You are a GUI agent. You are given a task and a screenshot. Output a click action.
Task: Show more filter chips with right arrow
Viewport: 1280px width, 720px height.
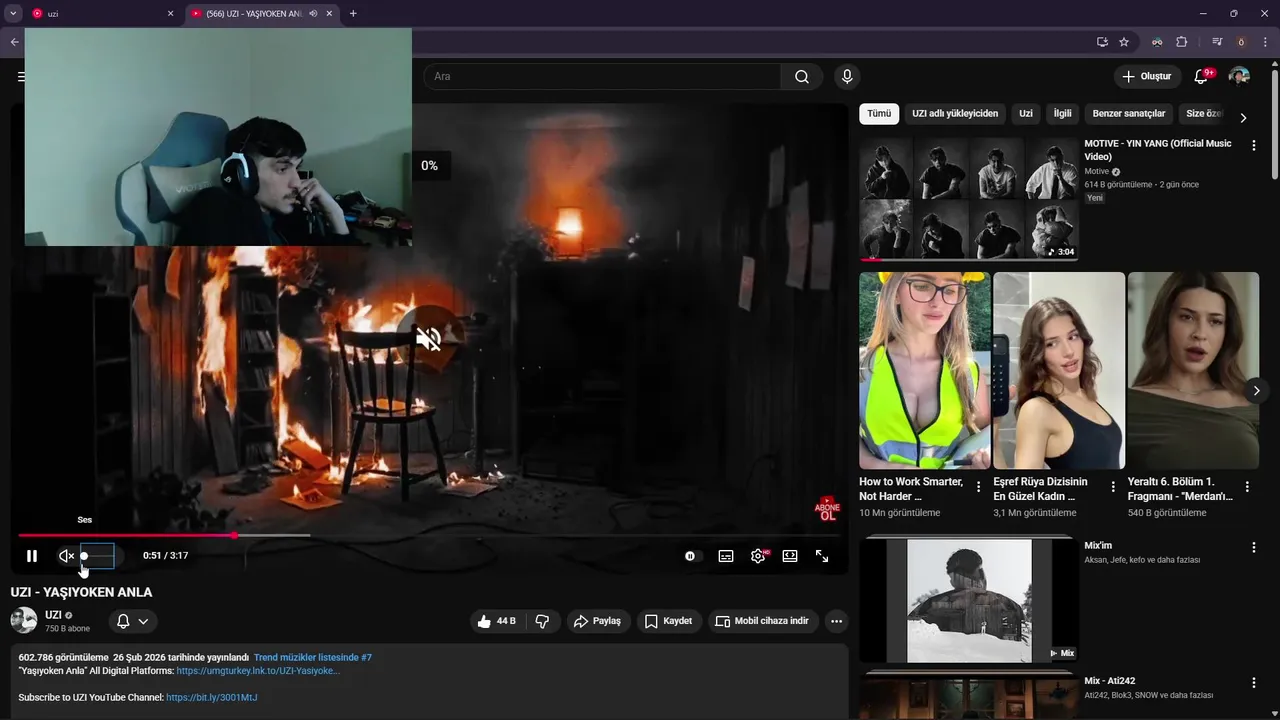[x=1243, y=117]
